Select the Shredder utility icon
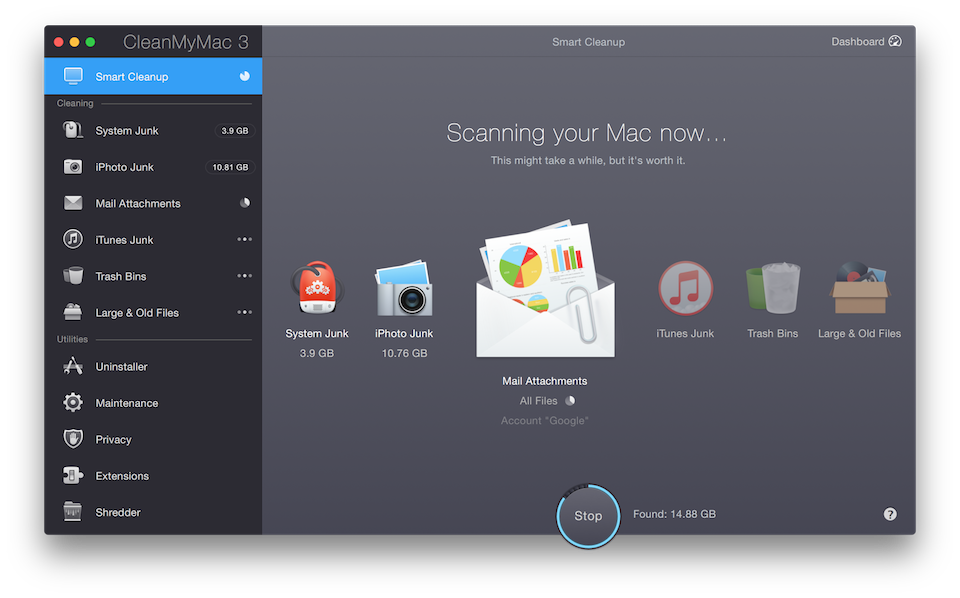This screenshot has height=598, width=960. coord(72,511)
